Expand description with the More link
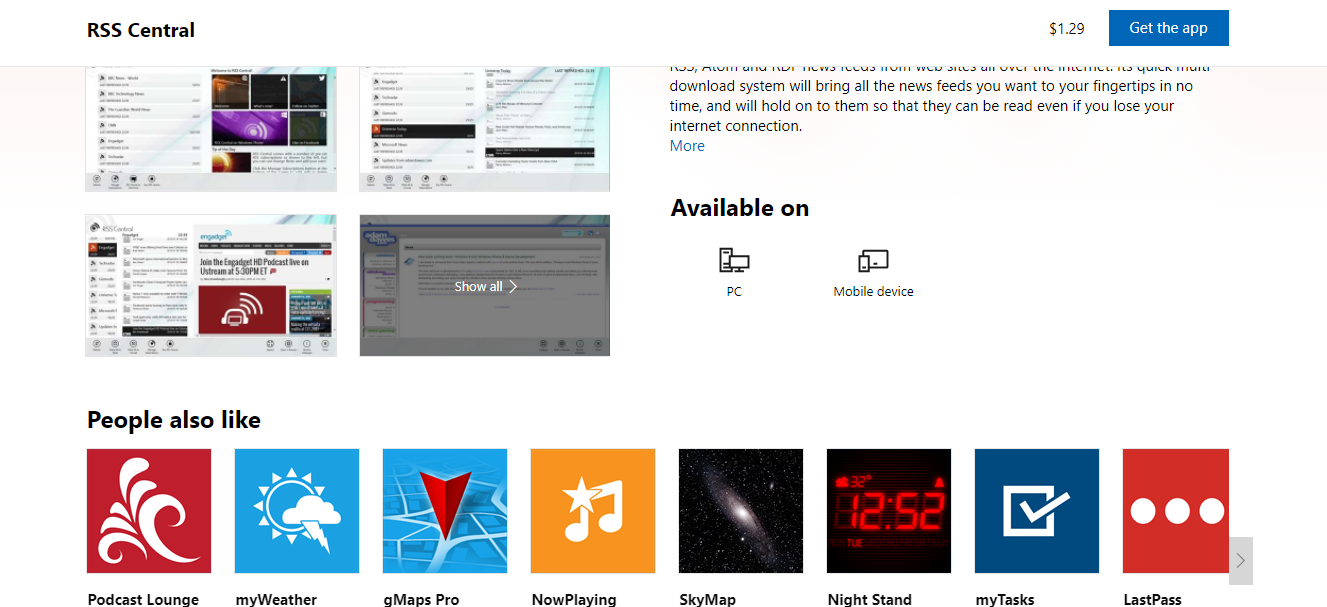 pyautogui.click(x=687, y=146)
